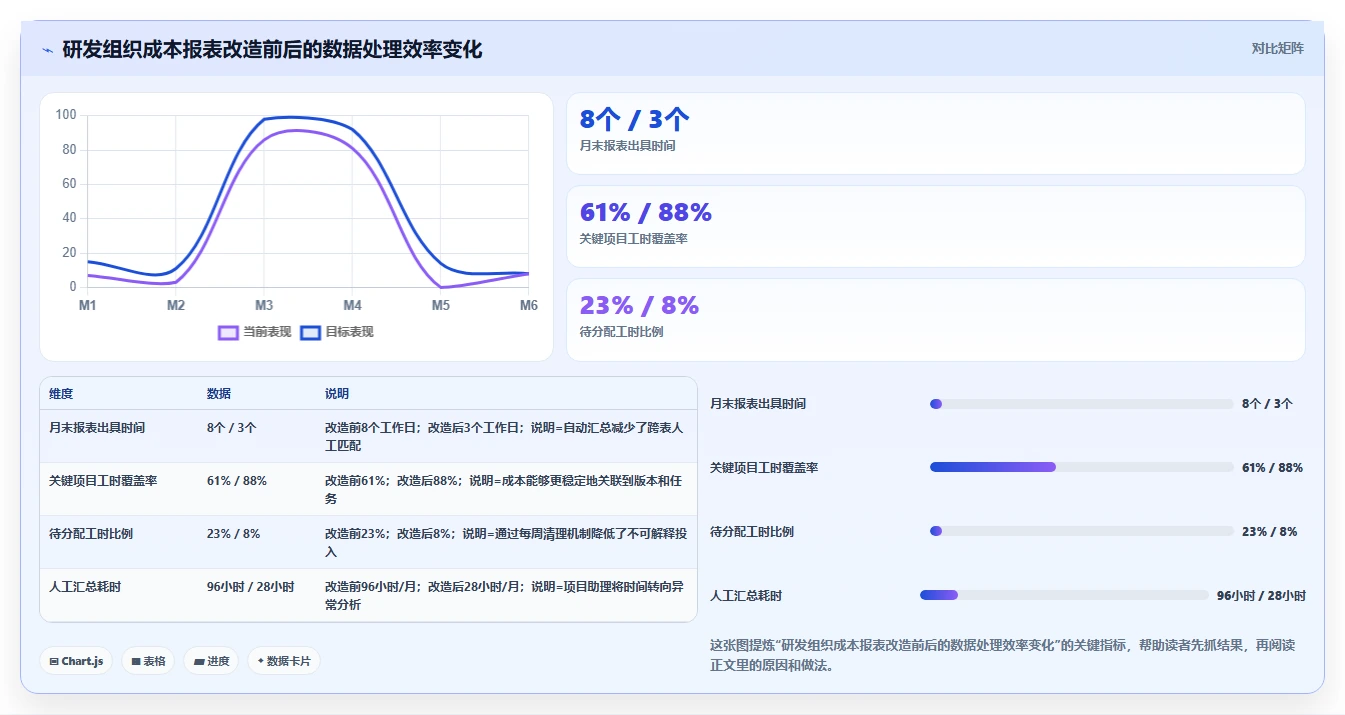Screen dimensions: 1345x715
Task: Click the 说明 column header
Action: (x=337, y=394)
